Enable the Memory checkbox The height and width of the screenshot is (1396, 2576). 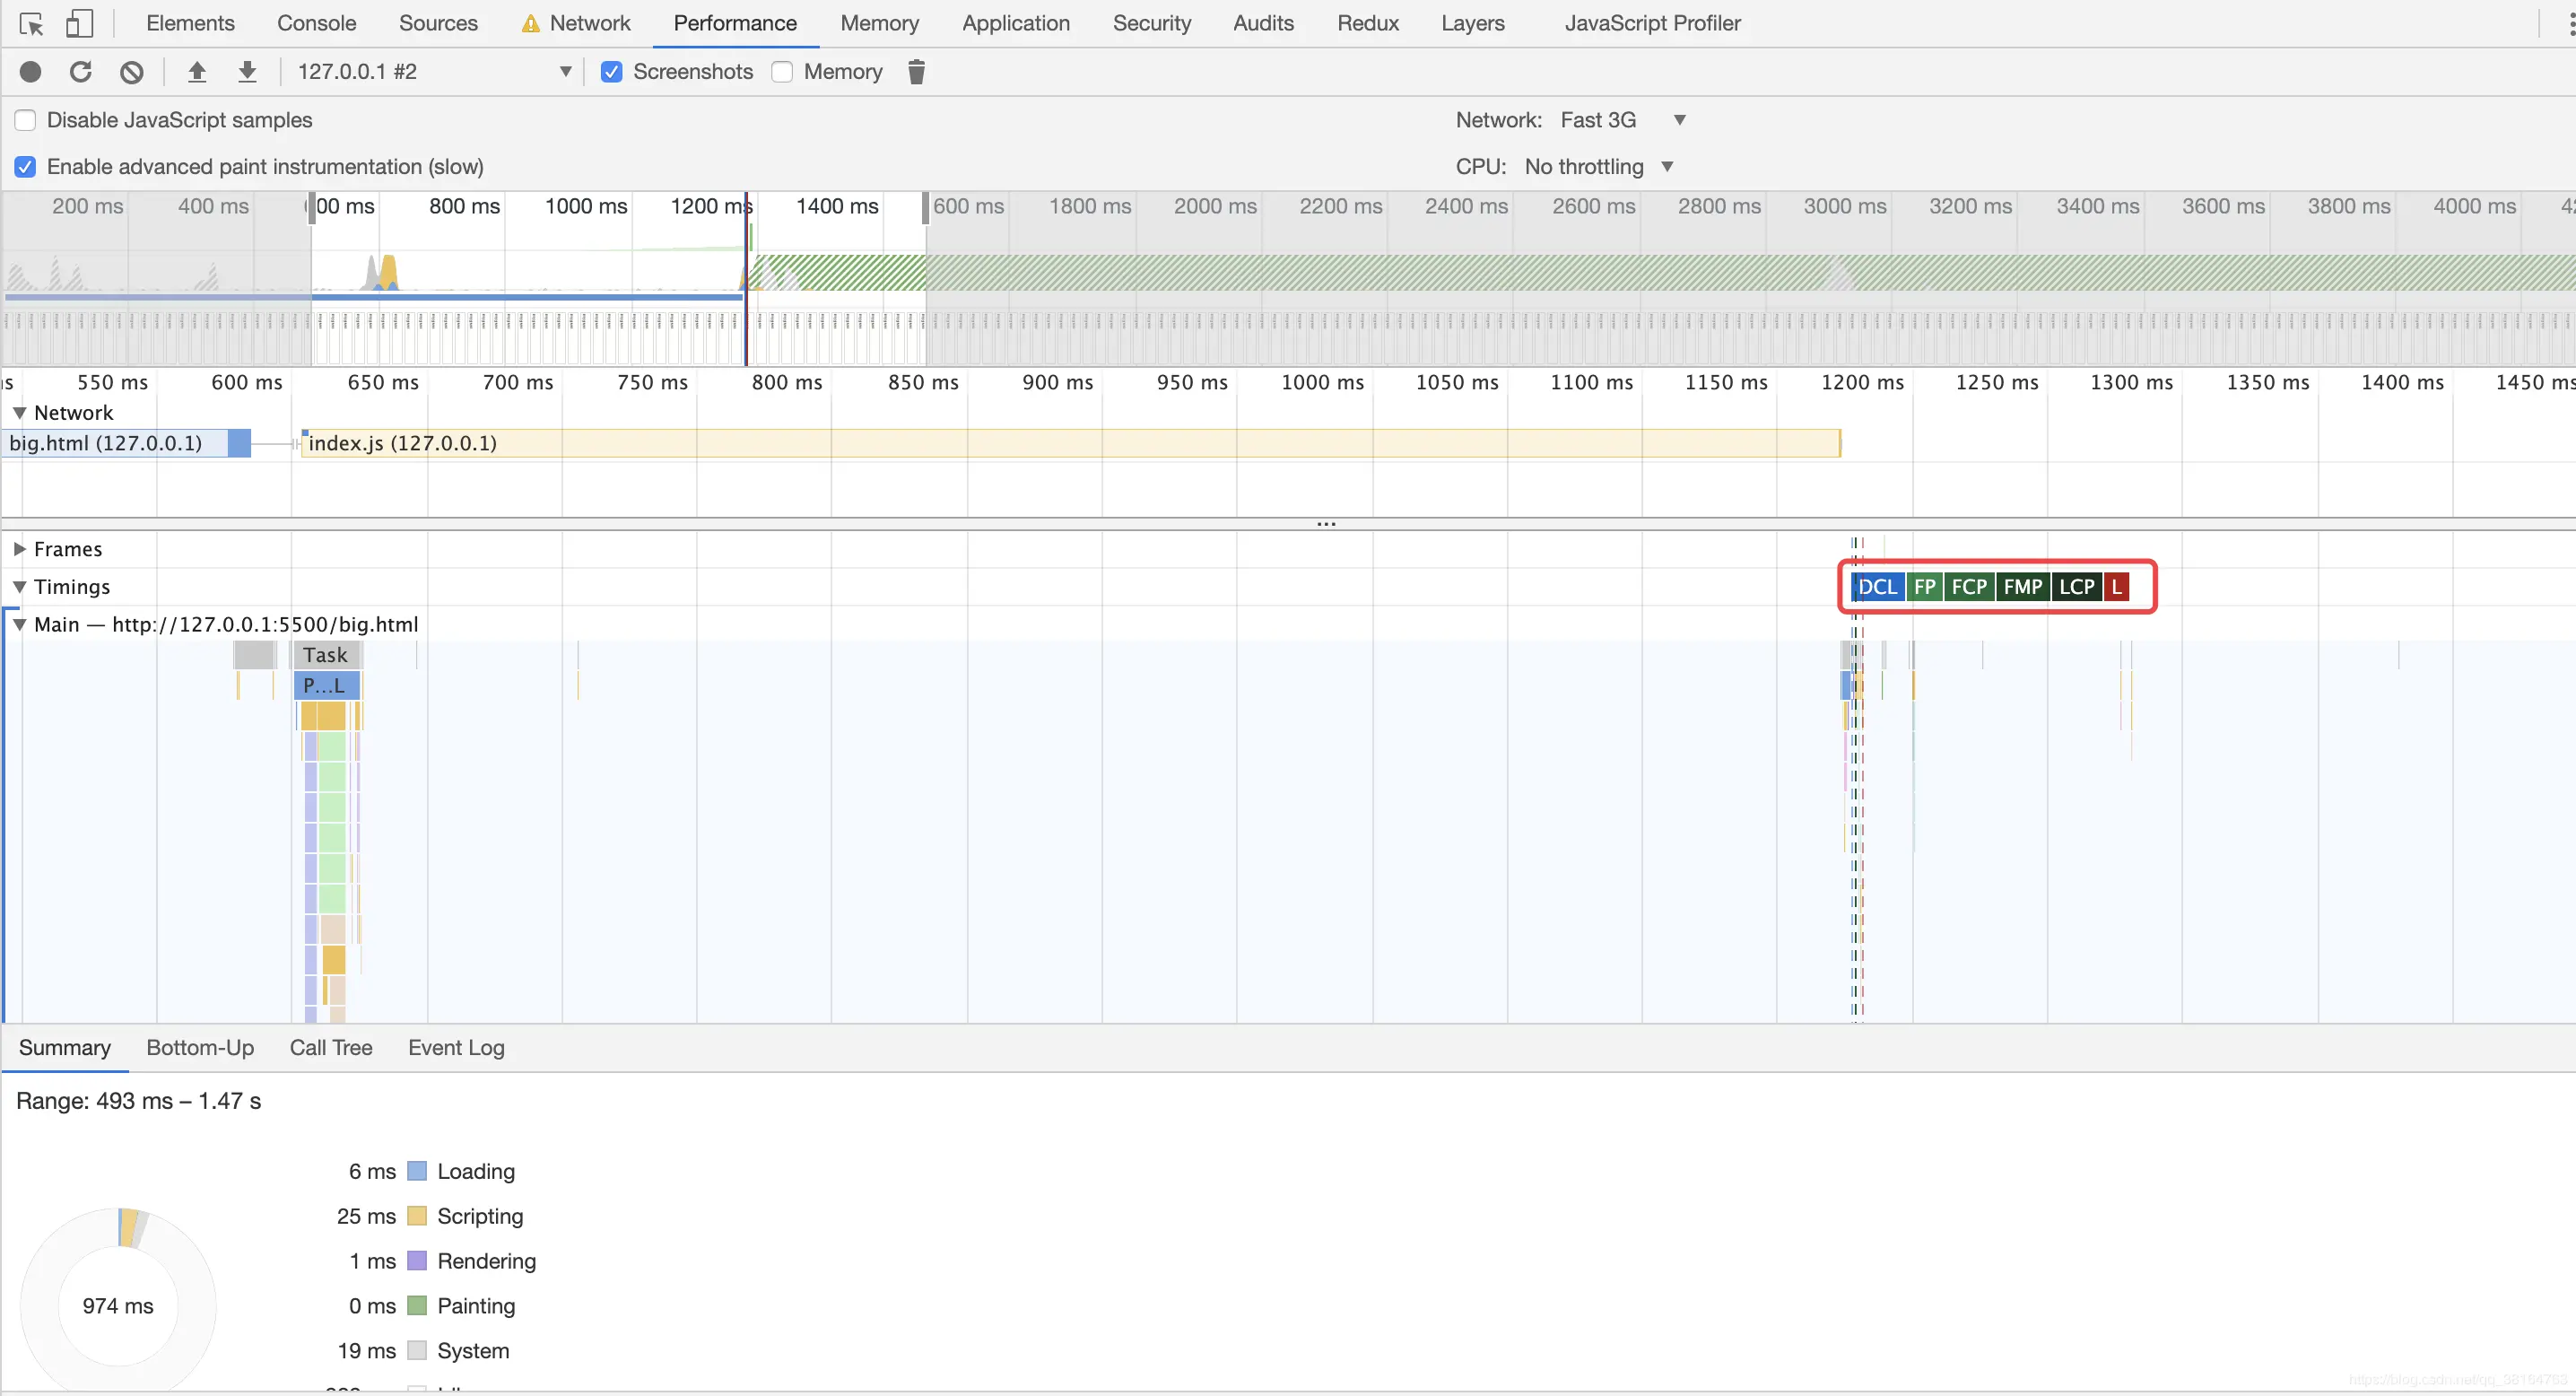tap(782, 72)
